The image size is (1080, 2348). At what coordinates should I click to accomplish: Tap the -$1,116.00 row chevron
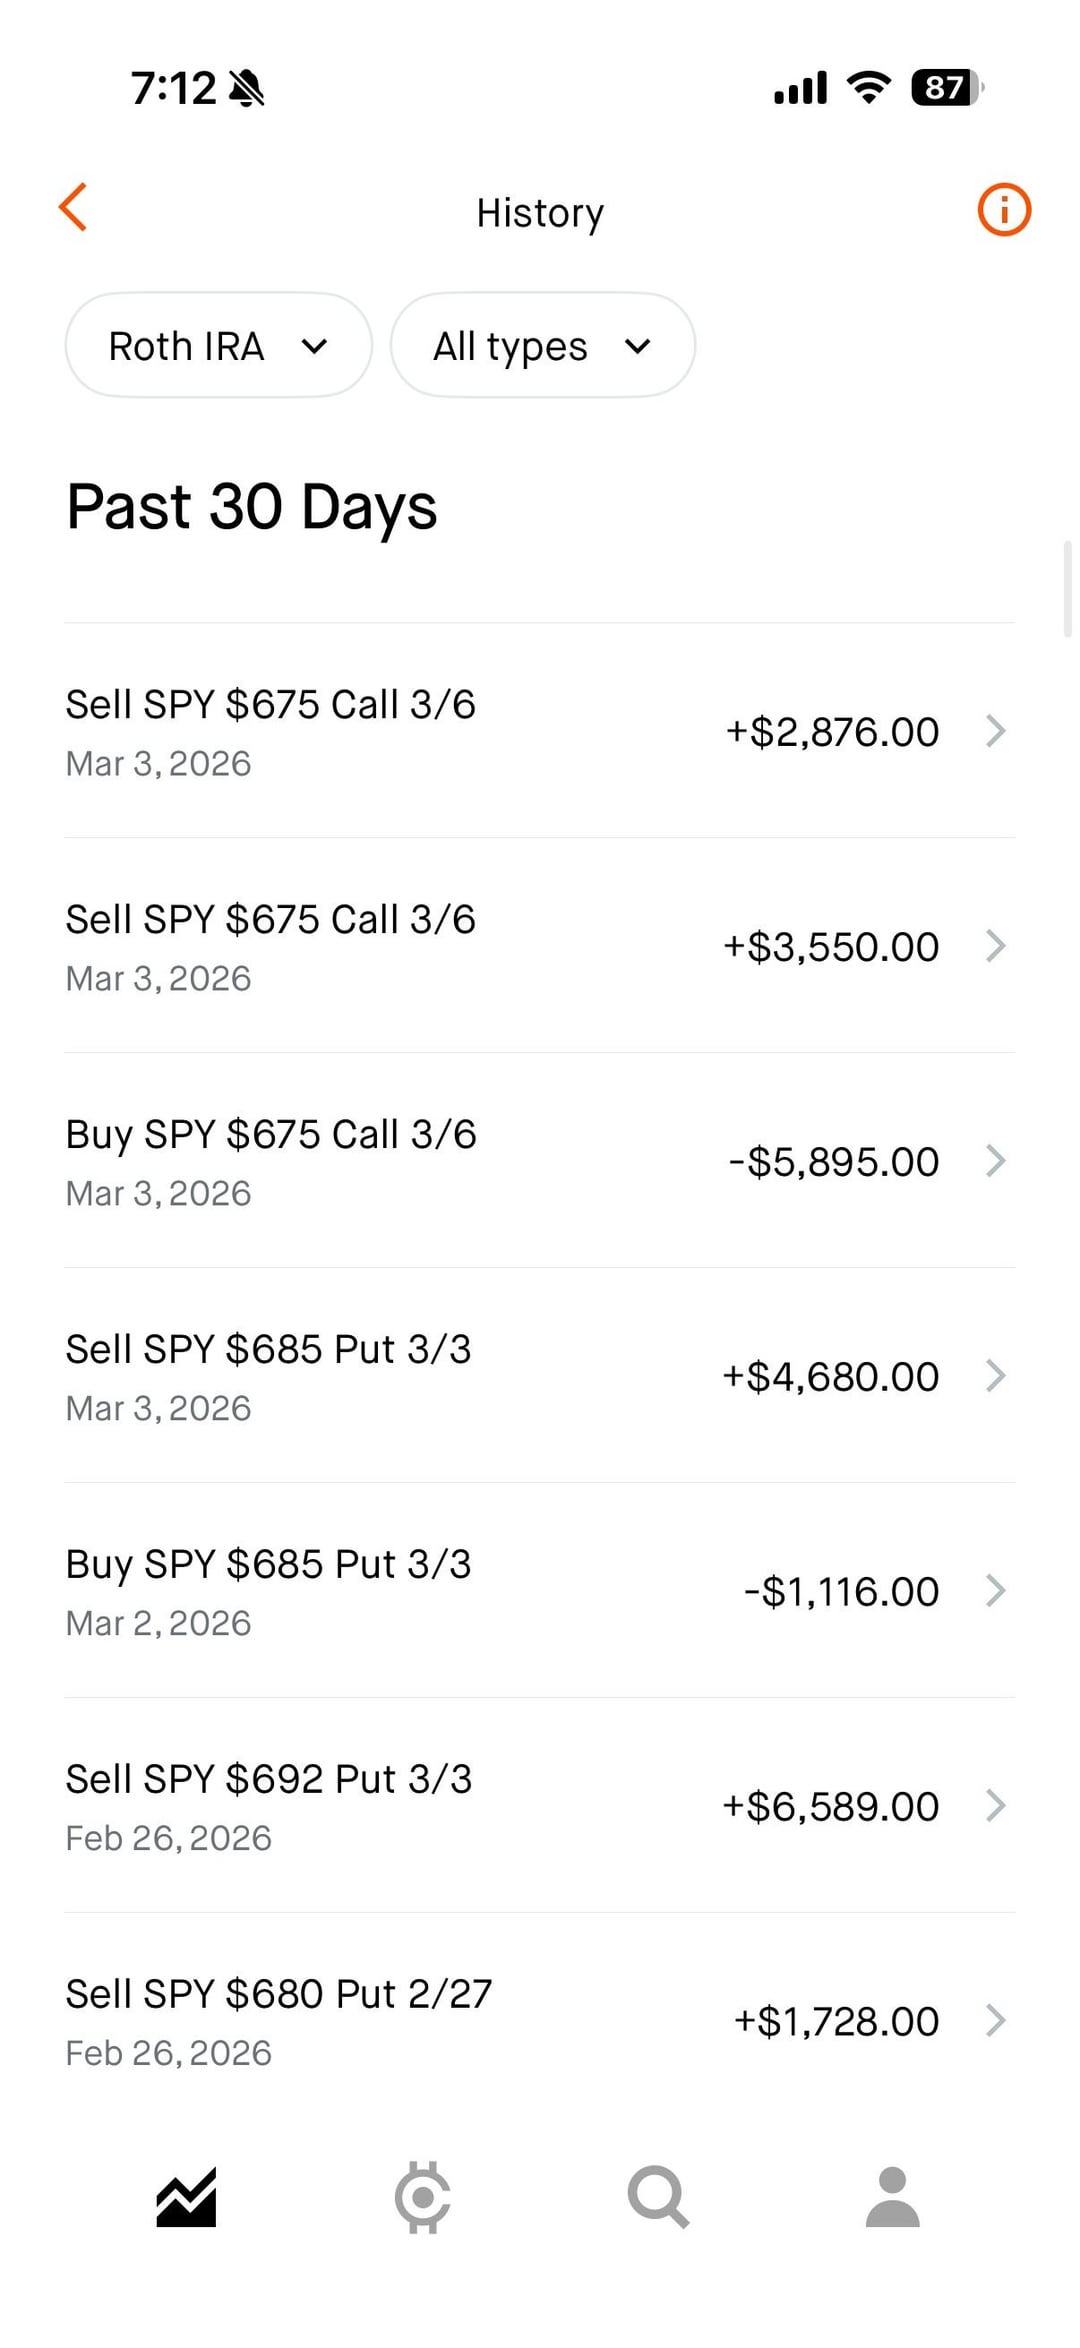point(995,1591)
